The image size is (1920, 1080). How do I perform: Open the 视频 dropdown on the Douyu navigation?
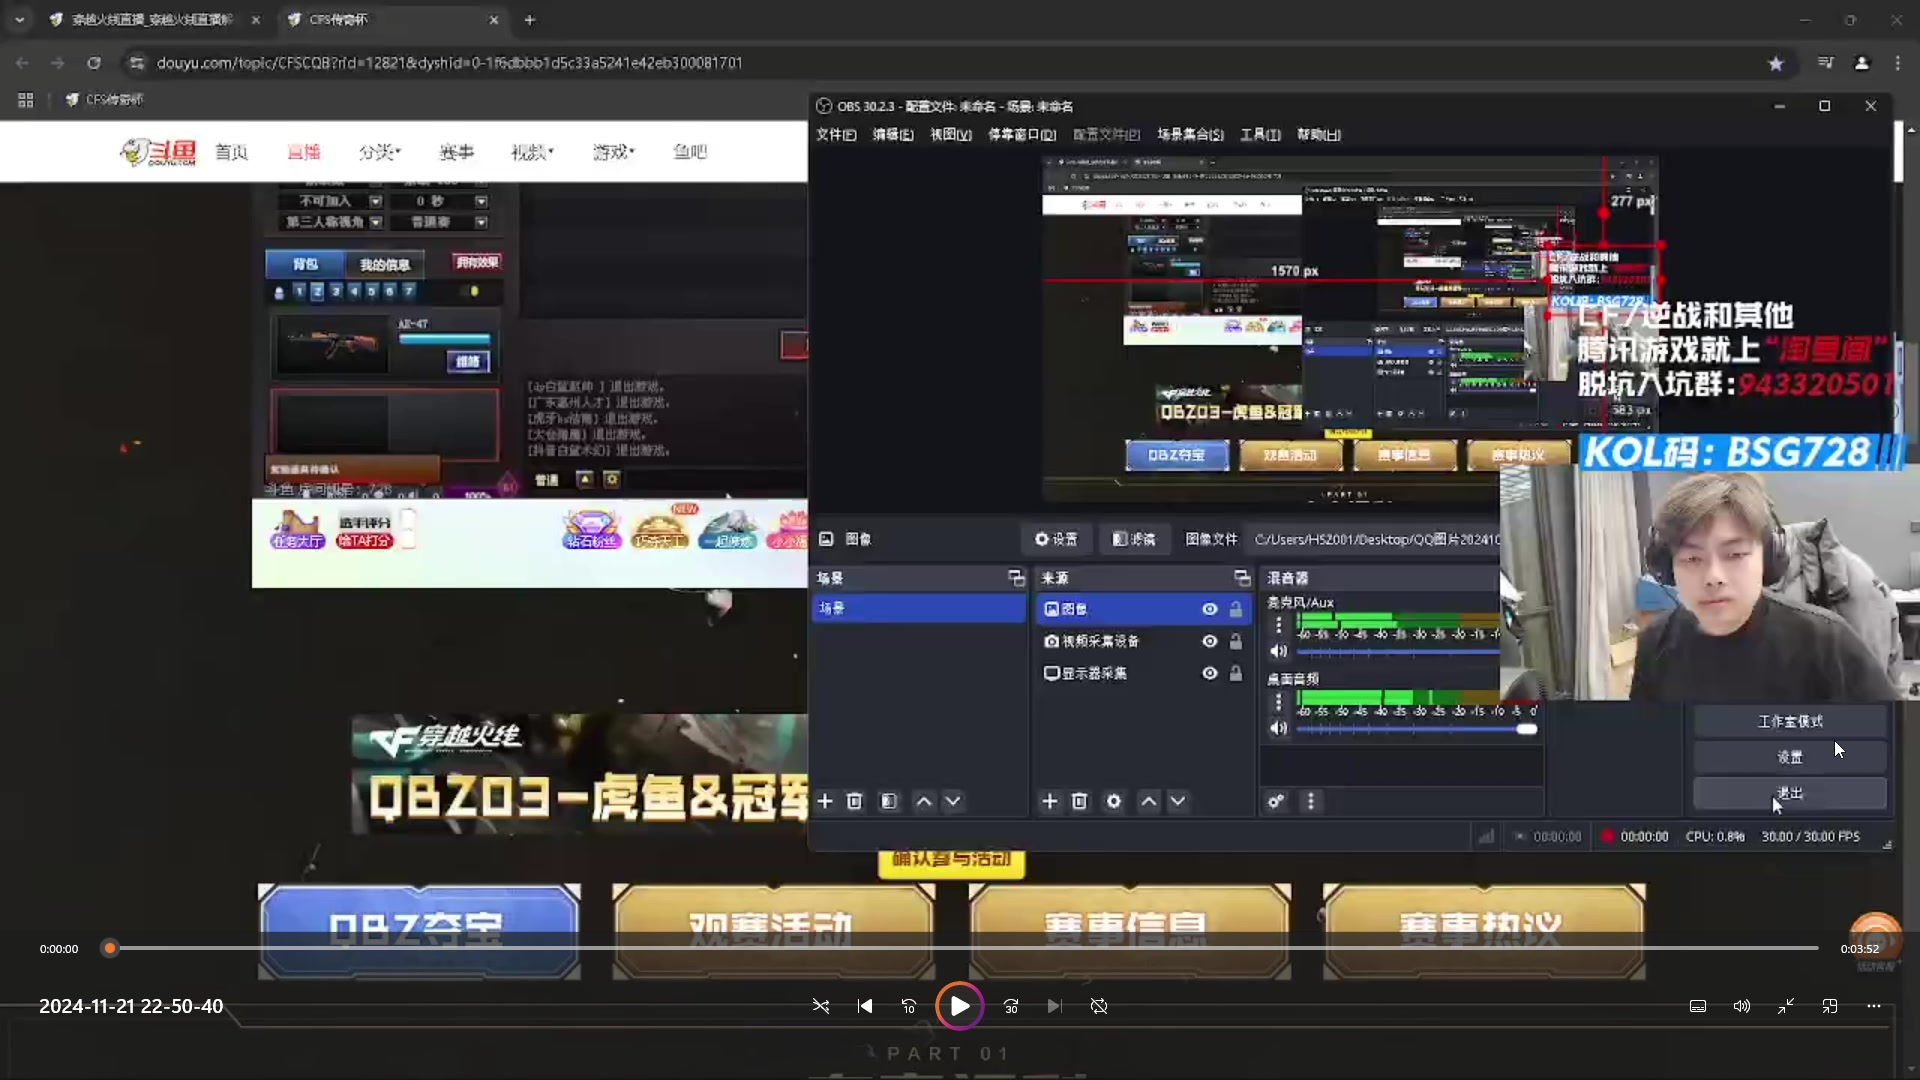(532, 152)
